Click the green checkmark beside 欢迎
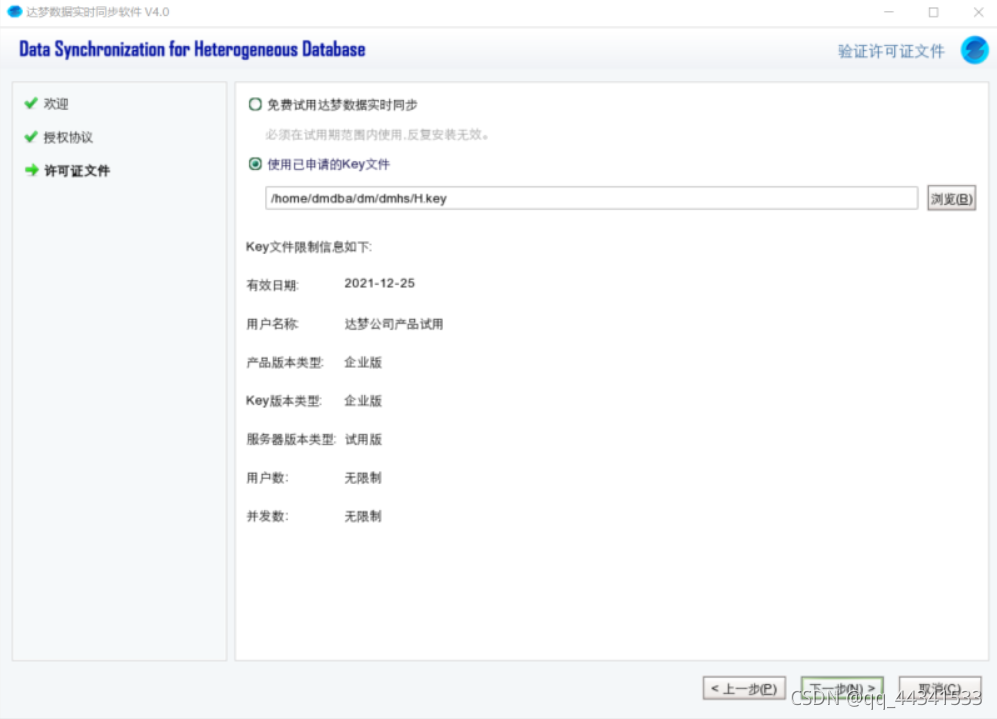Screen dimensions: 997x719 [x=31, y=103]
